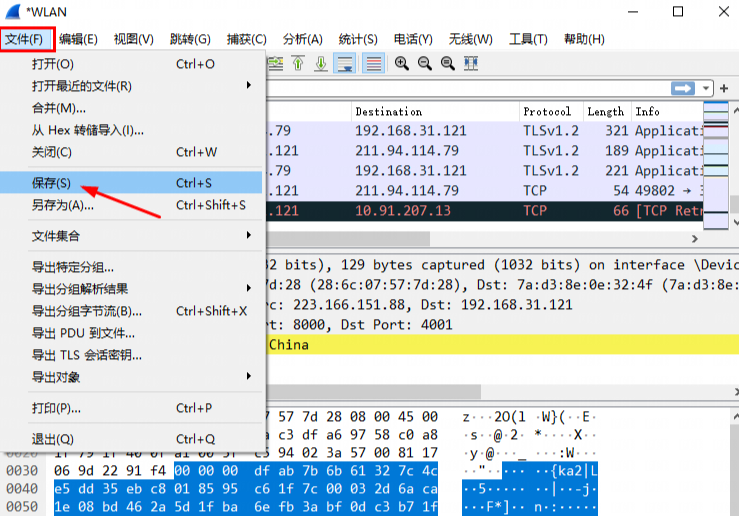This screenshot has height=516, width=739.
Task: Open the filter history dropdown arrow
Action: pos(707,88)
